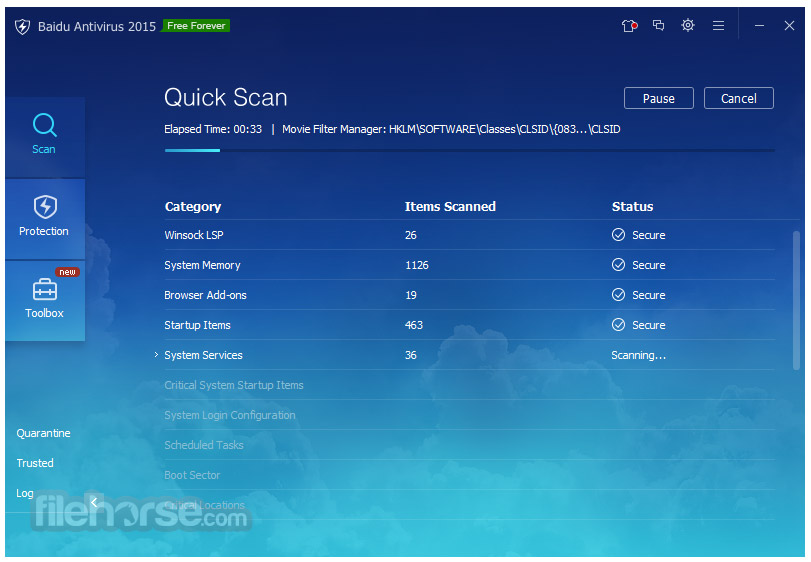Click the Scheduled Tasks row
This screenshot has width=811, height=562.
click(x=470, y=445)
